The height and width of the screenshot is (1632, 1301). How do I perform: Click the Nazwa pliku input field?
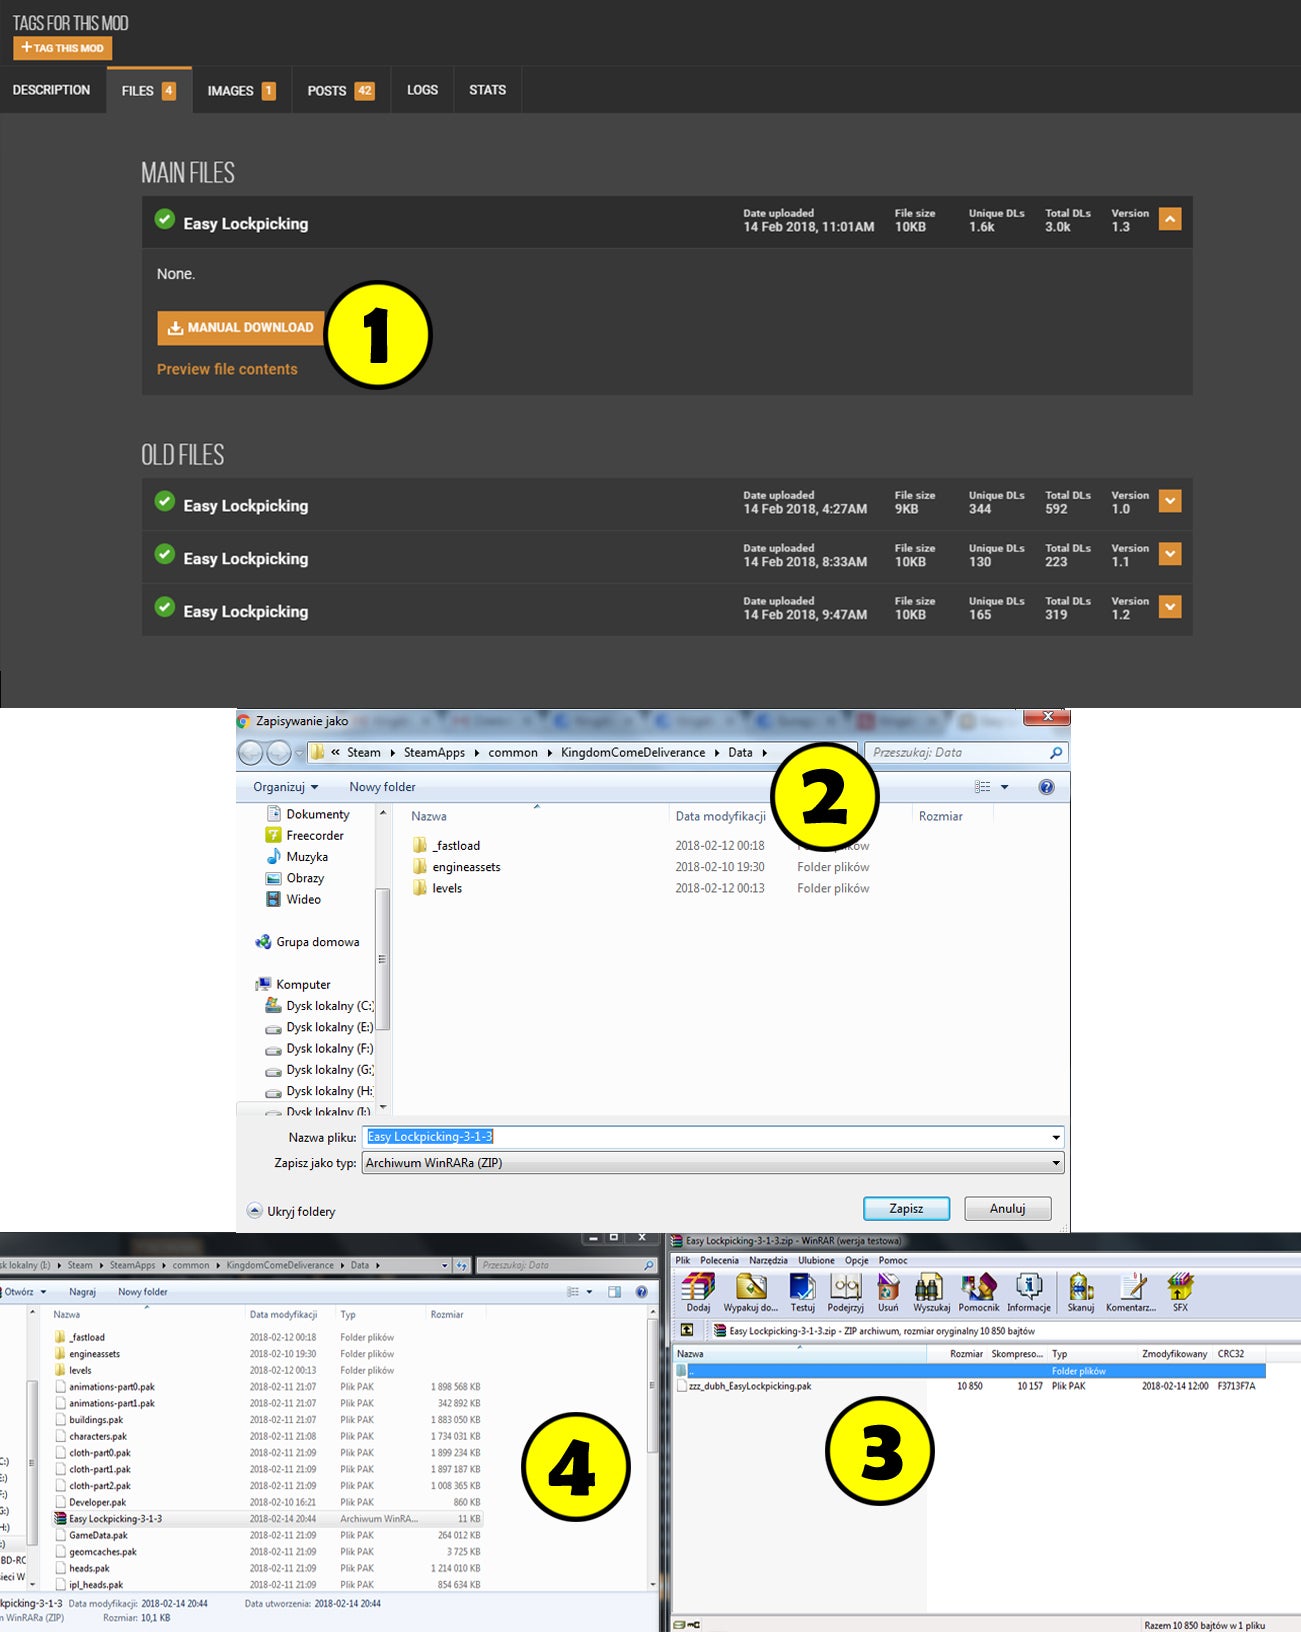pos(713,1137)
